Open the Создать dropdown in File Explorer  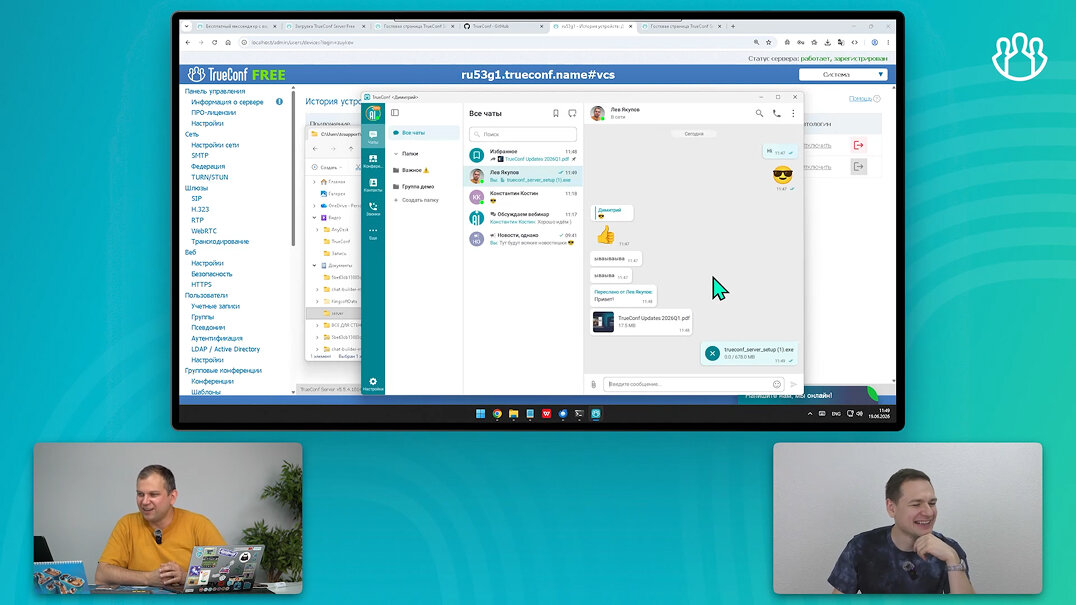coord(327,167)
